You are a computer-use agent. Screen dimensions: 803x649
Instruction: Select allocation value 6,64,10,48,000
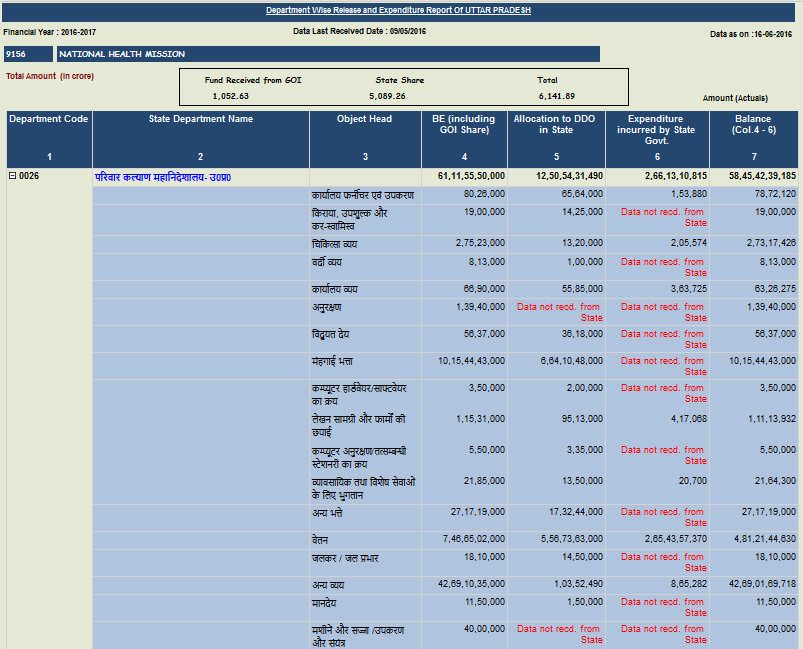click(572, 361)
